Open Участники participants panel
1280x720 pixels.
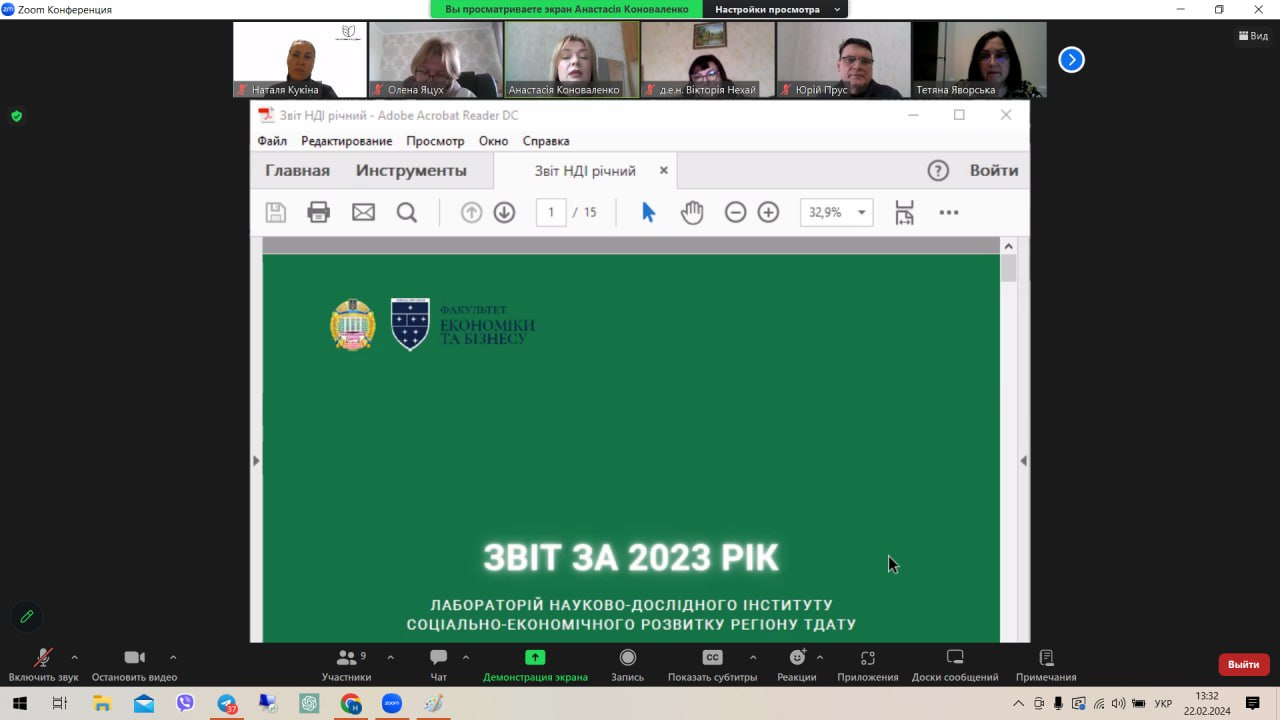[x=347, y=664]
